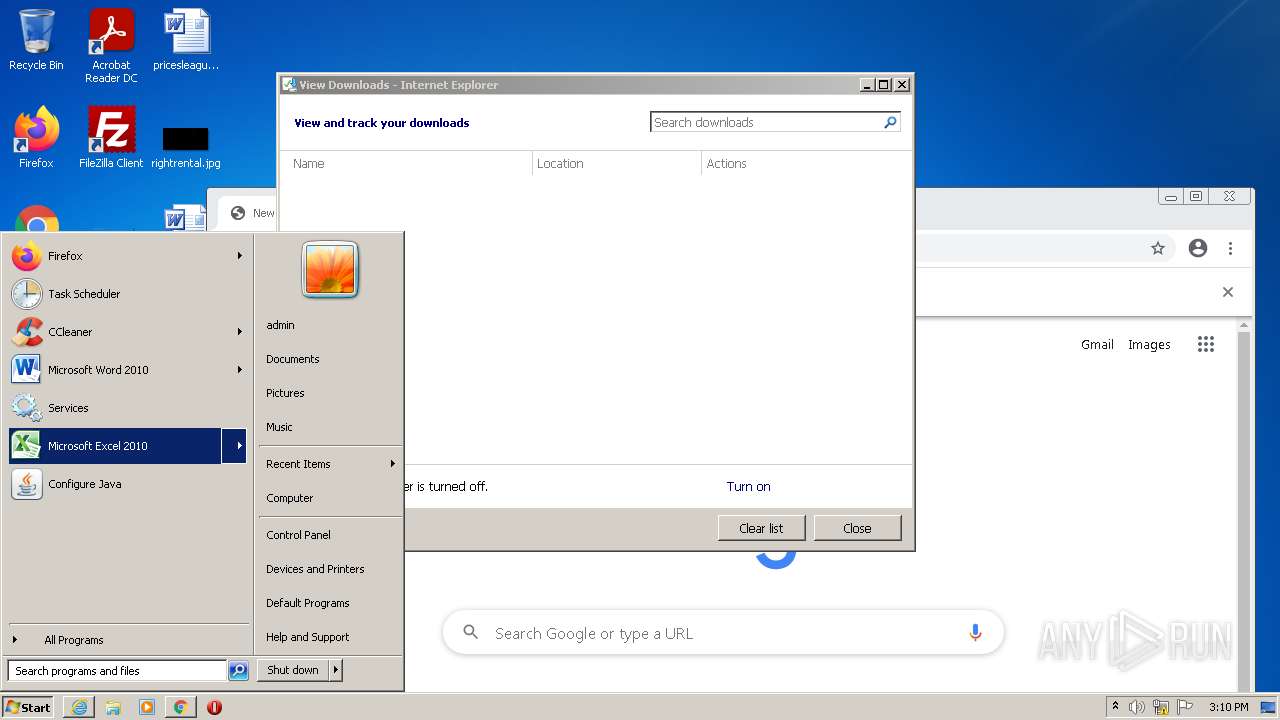This screenshot has width=1280, height=720.
Task: Click Close button in View Downloads
Action: tap(857, 528)
